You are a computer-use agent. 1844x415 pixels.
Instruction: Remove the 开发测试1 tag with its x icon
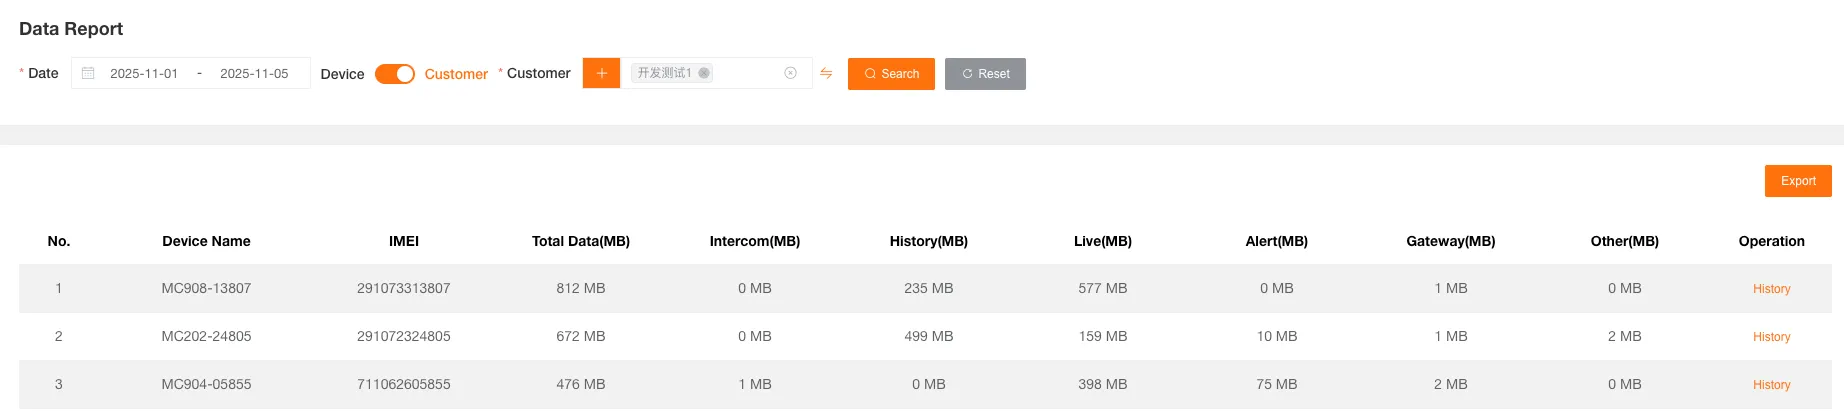click(704, 73)
